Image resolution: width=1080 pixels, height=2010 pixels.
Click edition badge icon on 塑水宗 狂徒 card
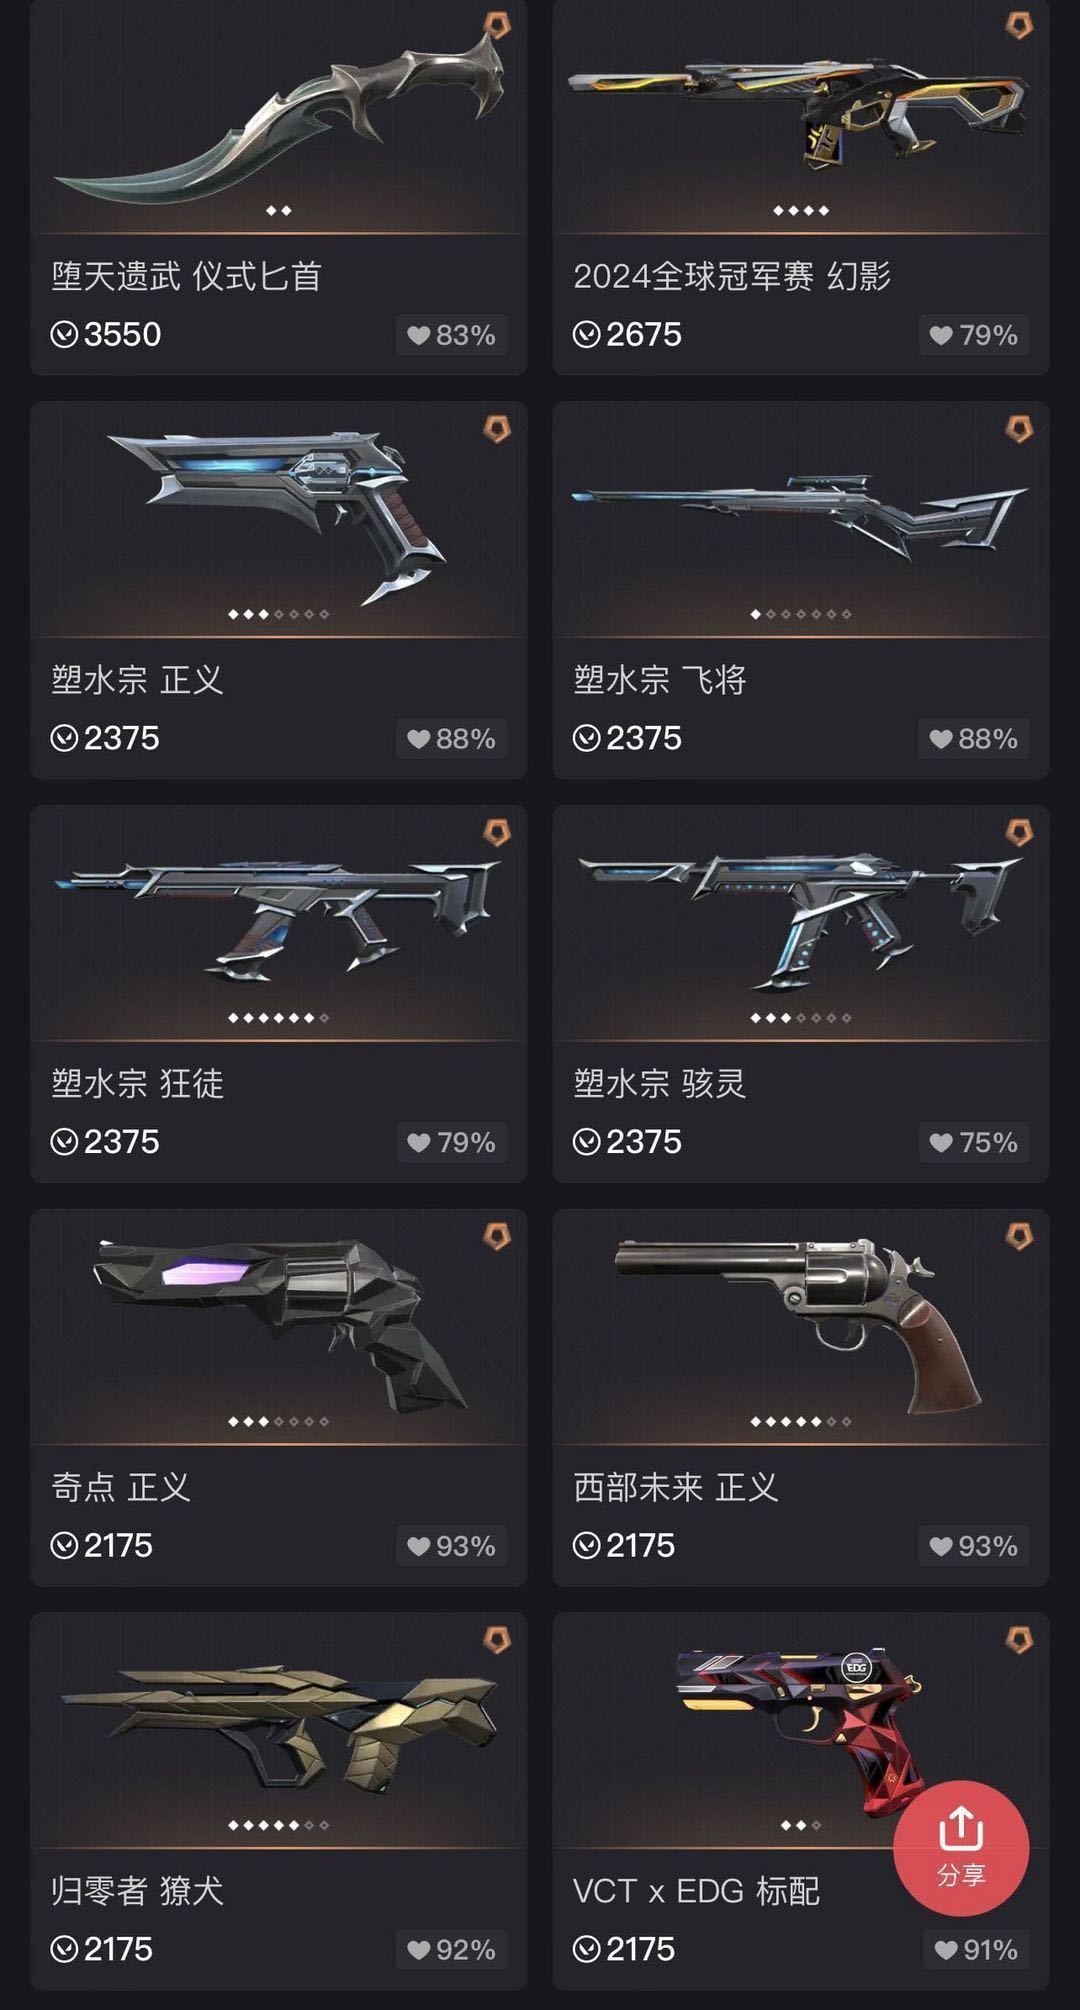click(497, 832)
